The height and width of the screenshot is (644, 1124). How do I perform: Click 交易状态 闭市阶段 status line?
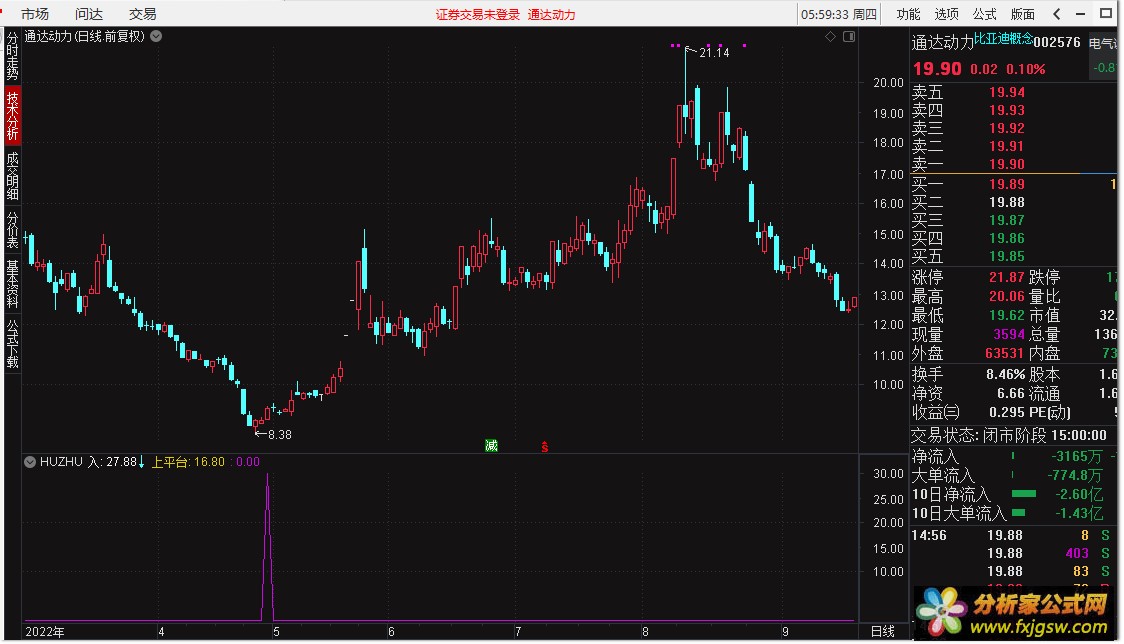(1009, 435)
